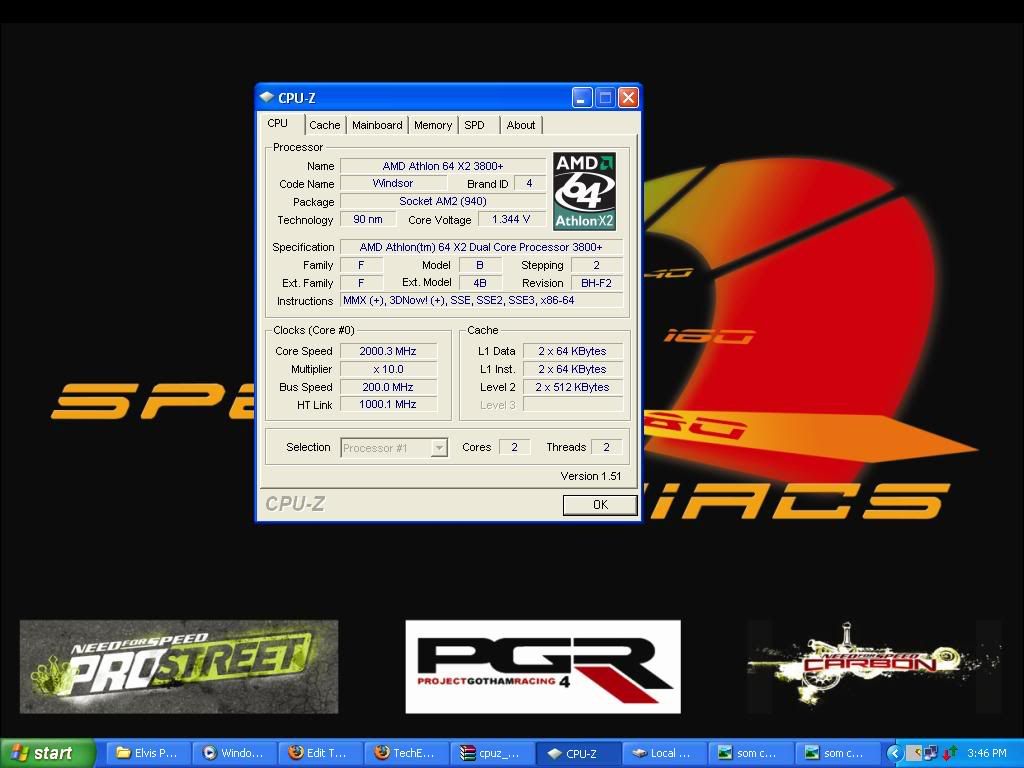Screen dimensions: 1024x768
Task: Open the cpuz_... archive taskbar button
Action: pyautogui.click(x=492, y=753)
